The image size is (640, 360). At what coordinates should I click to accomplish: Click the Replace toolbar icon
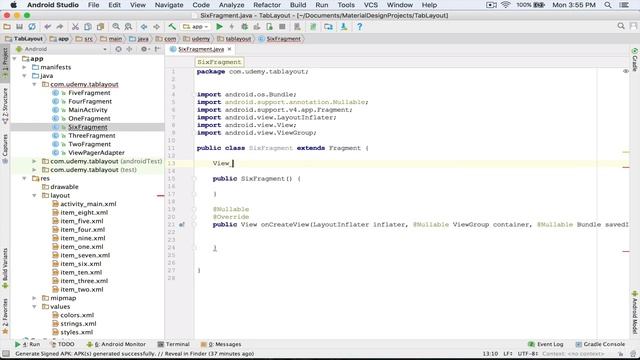(x=128, y=27)
